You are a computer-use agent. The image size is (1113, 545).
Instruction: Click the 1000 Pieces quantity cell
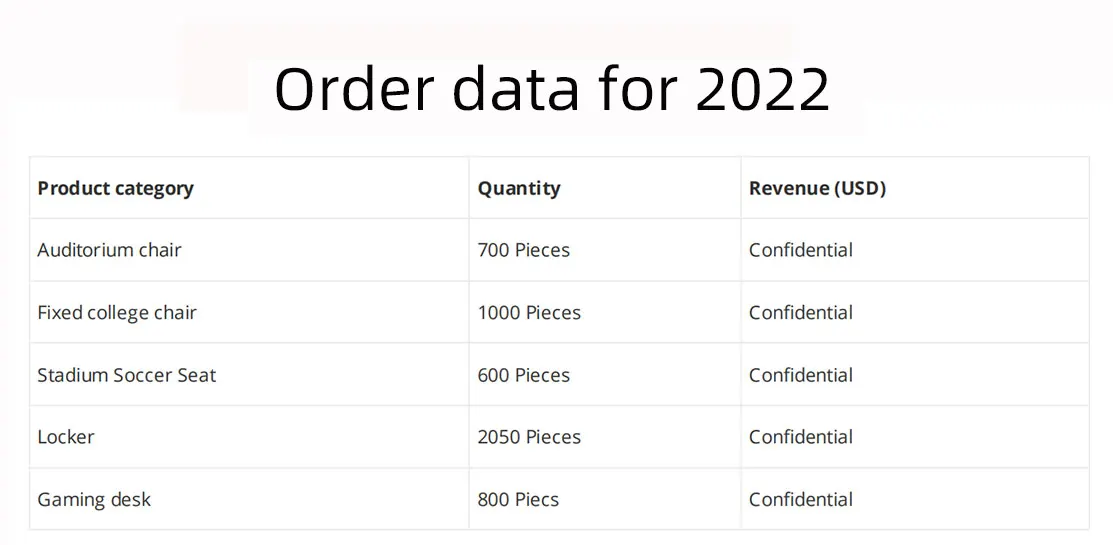click(529, 313)
